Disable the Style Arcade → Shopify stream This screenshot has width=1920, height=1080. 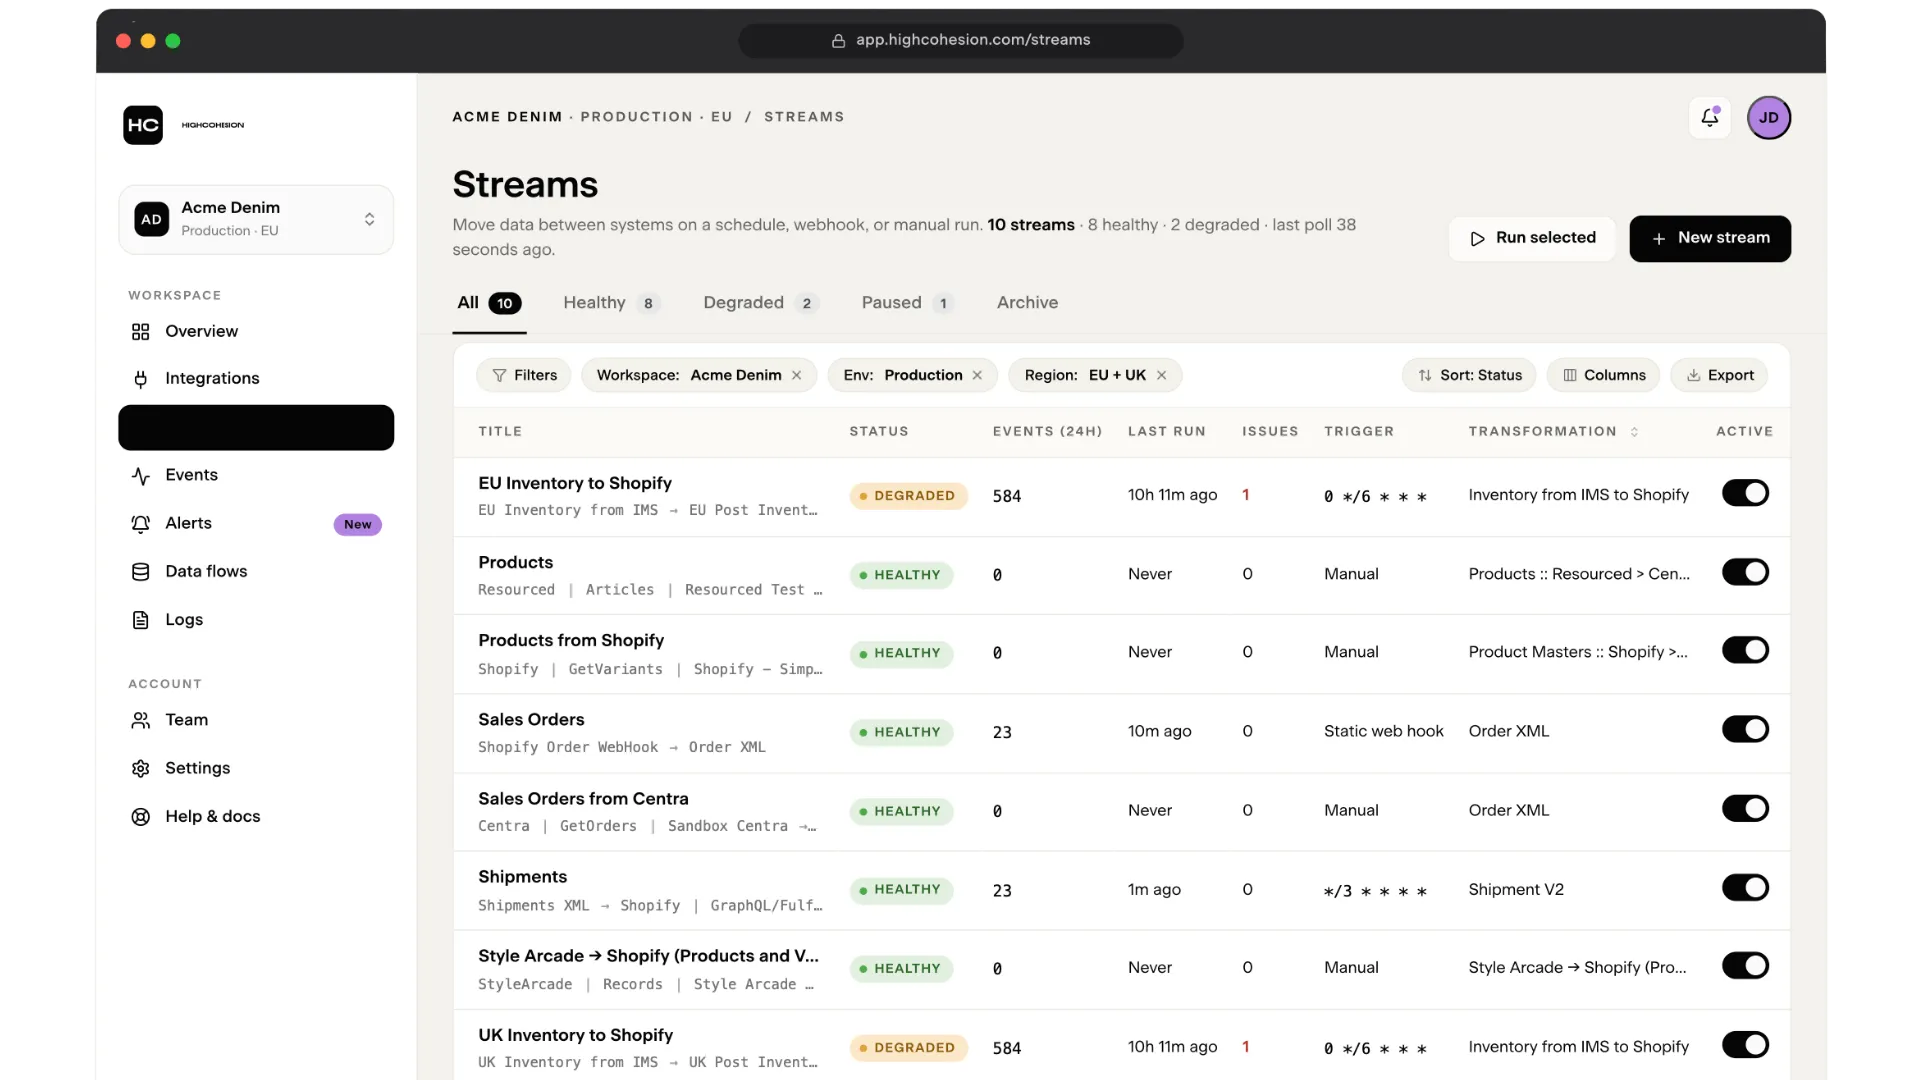click(x=1745, y=966)
